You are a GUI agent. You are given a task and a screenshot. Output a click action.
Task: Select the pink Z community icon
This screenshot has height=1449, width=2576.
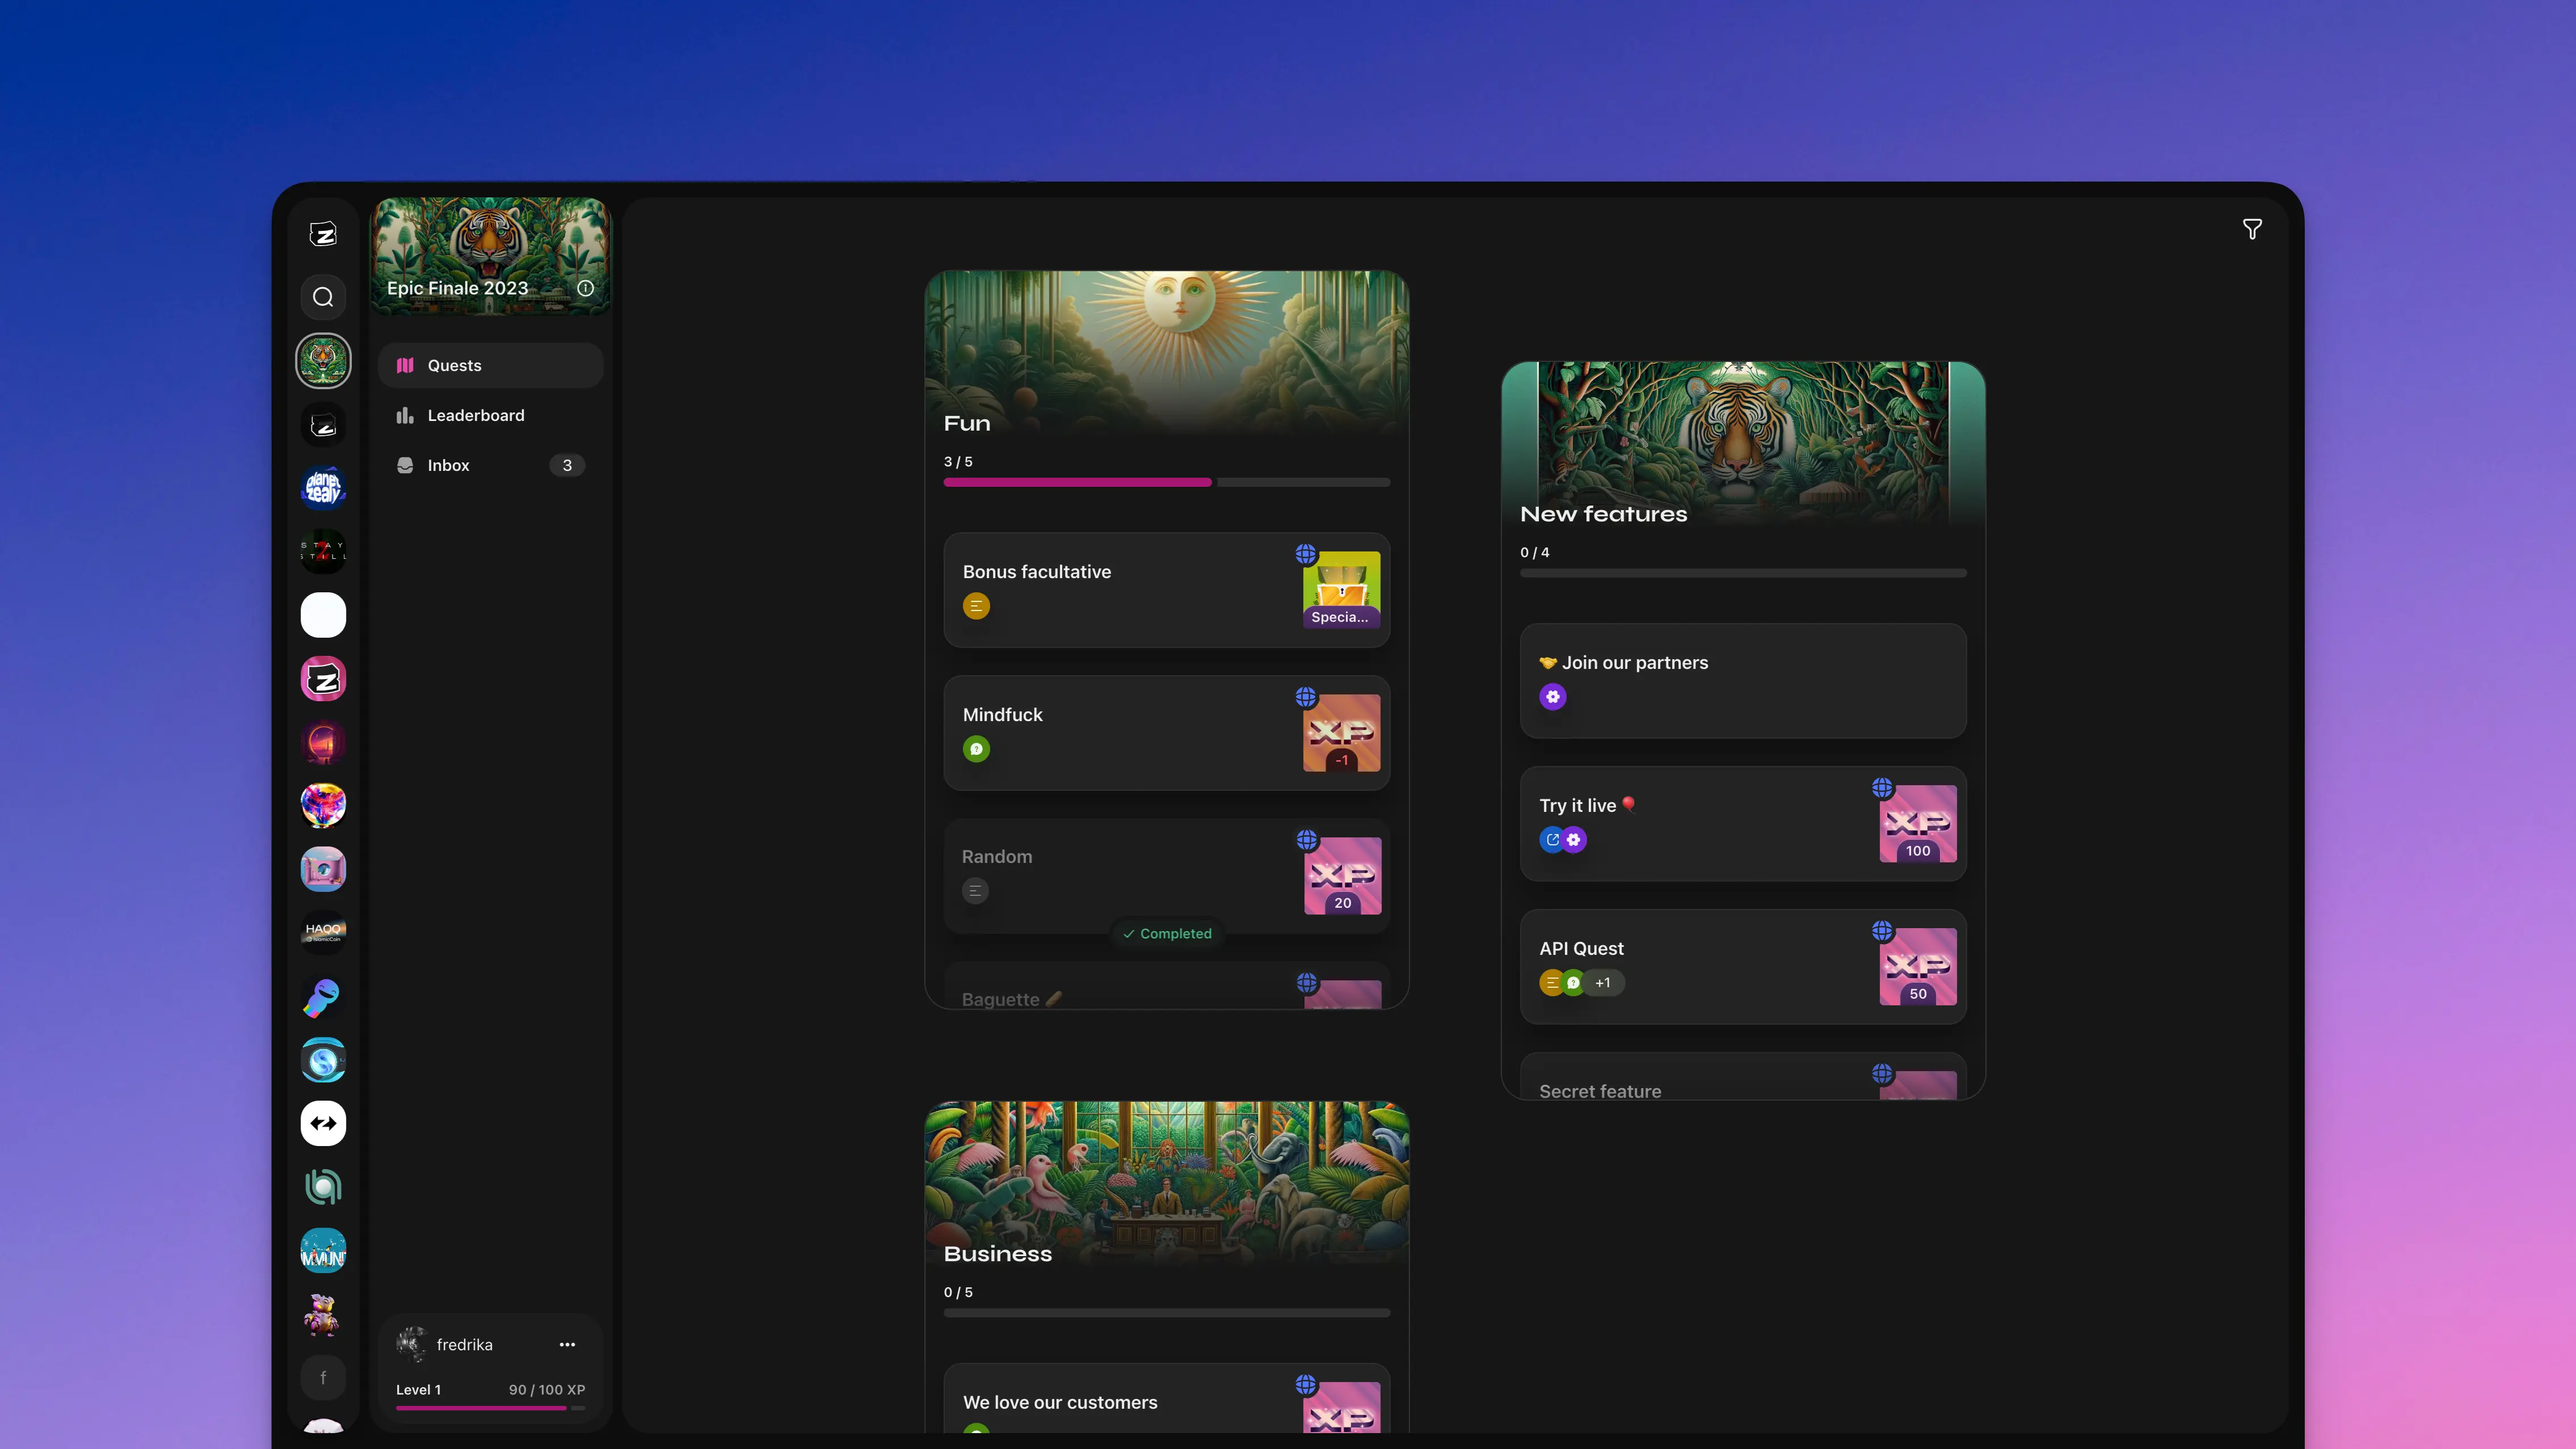[x=323, y=680]
